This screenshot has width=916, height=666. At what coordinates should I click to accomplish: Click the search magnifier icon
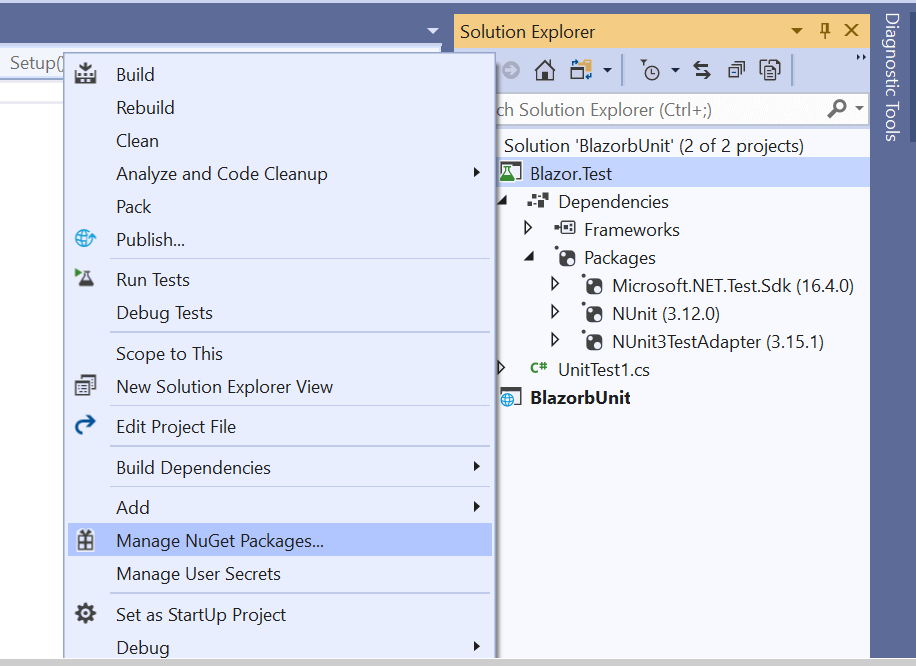(837, 108)
